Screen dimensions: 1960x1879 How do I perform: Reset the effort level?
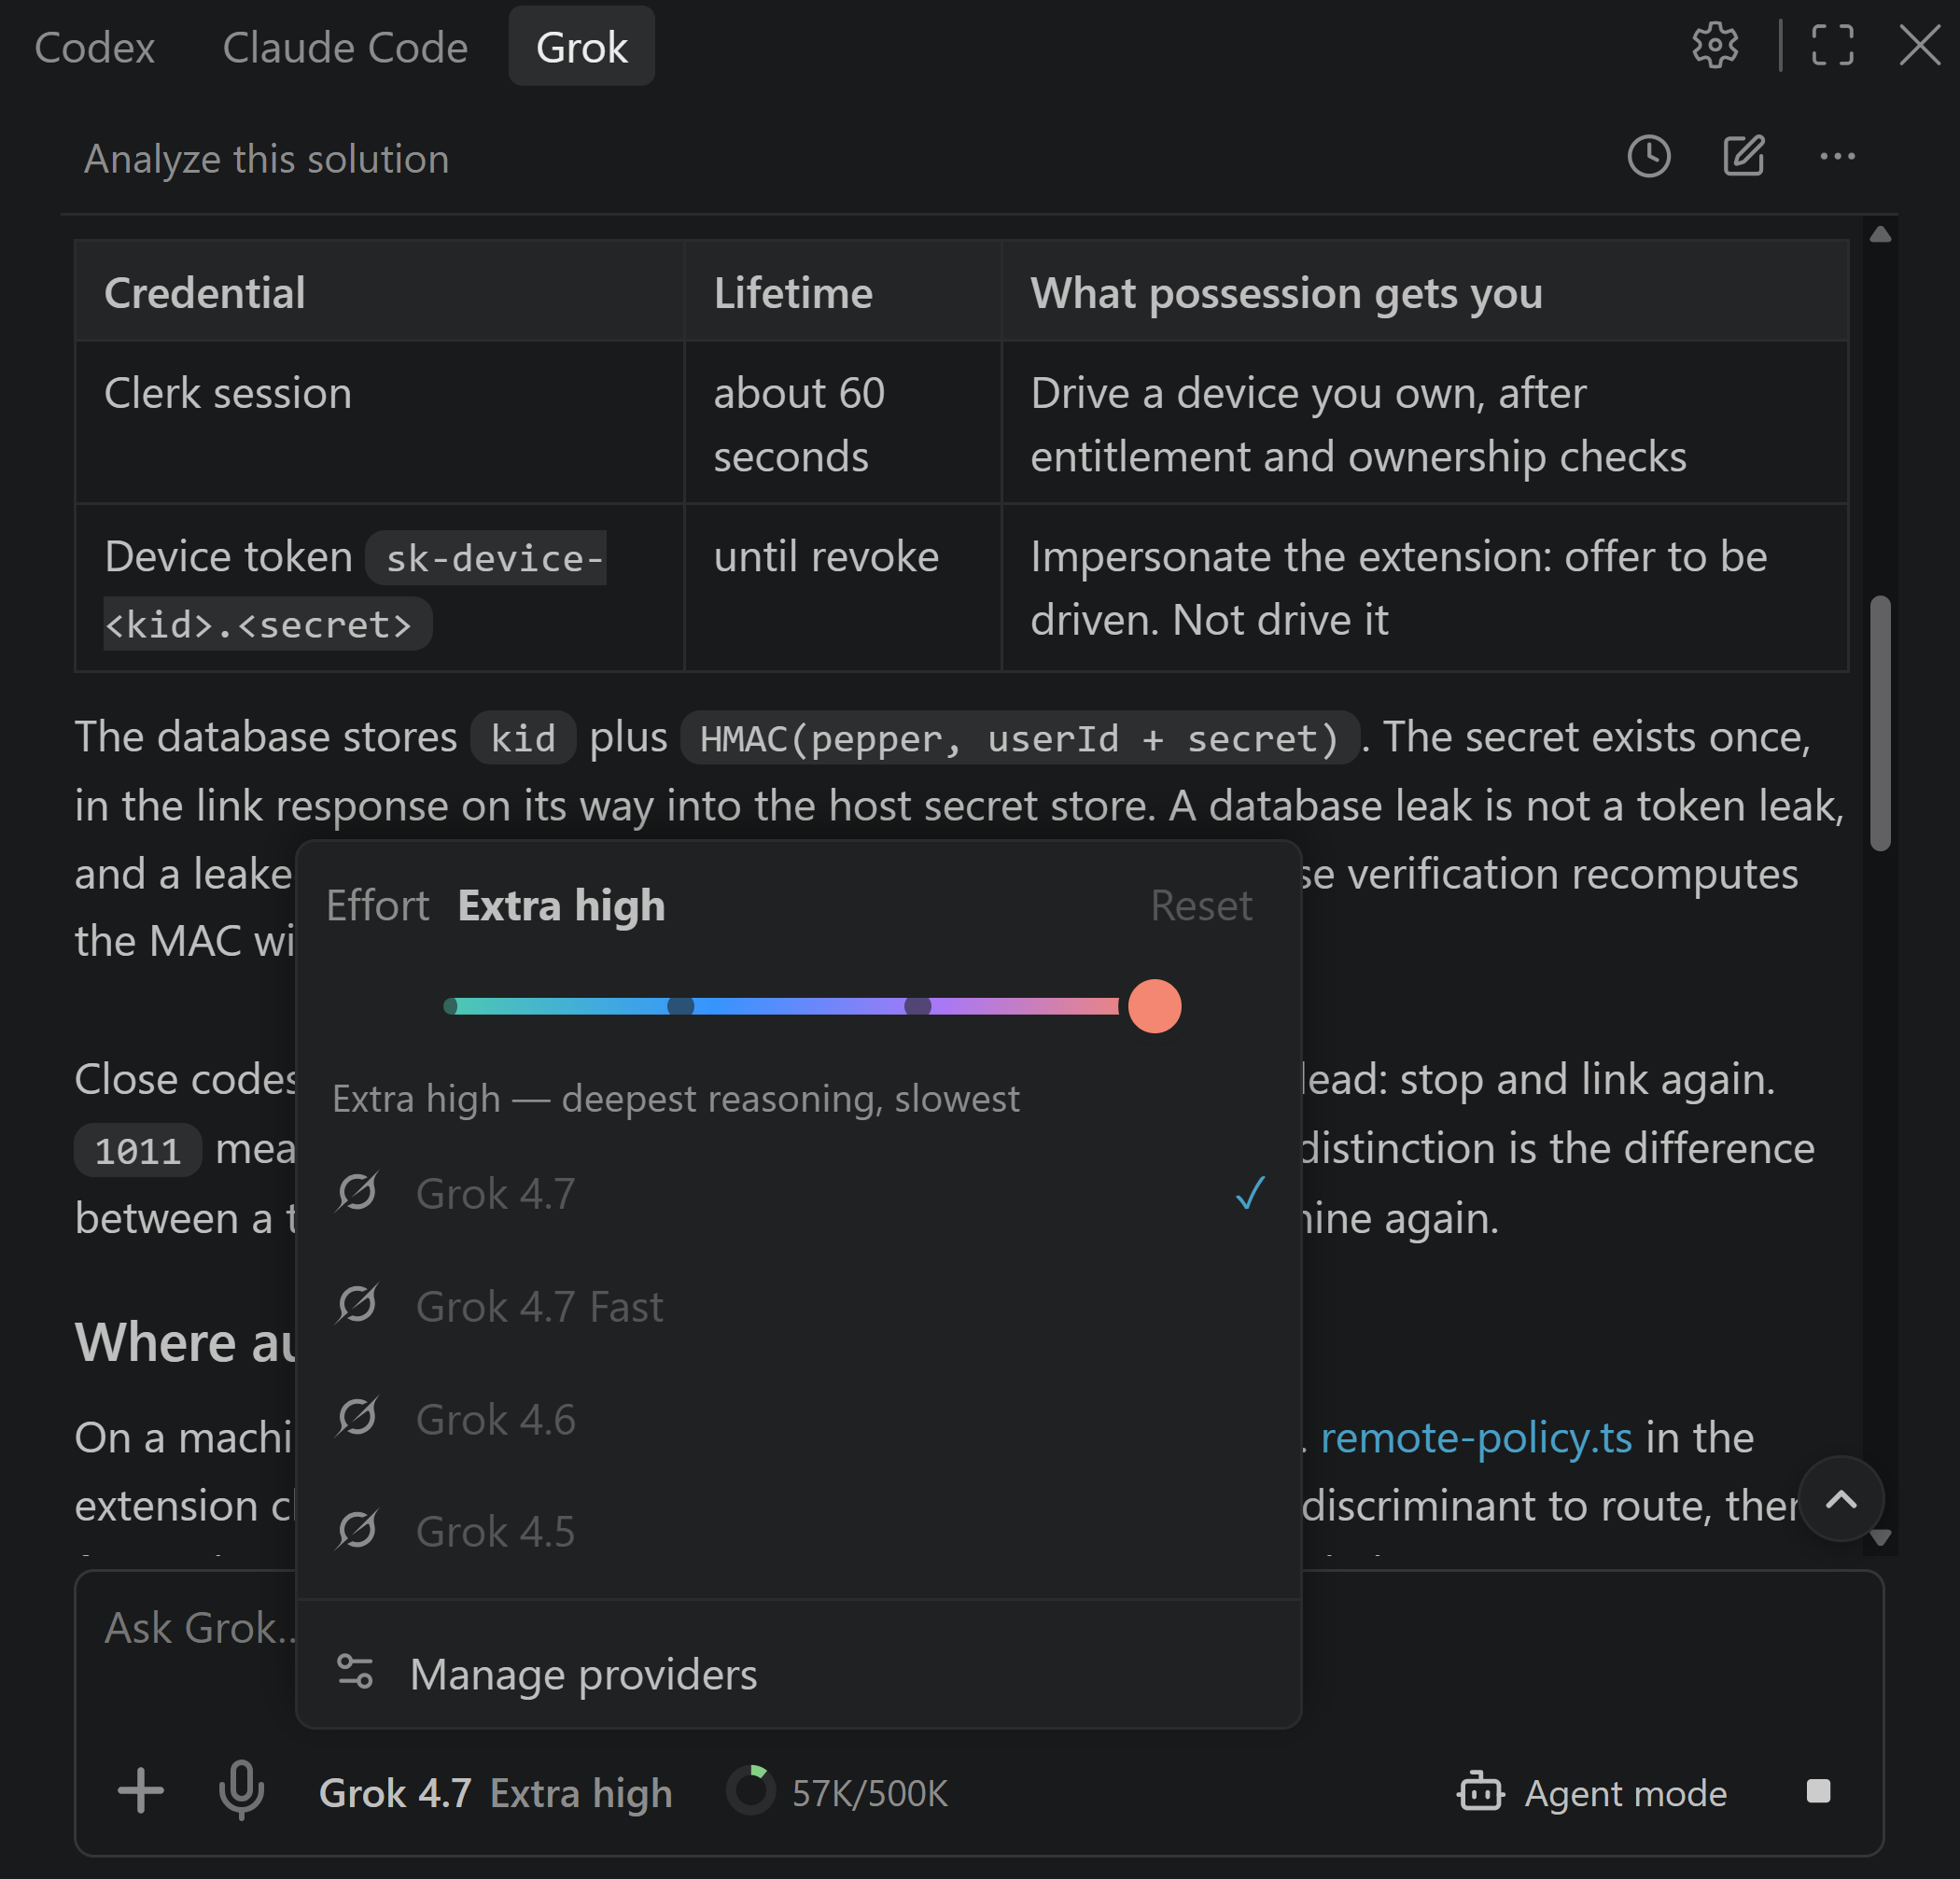pyautogui.click(x=1201, y=906)
